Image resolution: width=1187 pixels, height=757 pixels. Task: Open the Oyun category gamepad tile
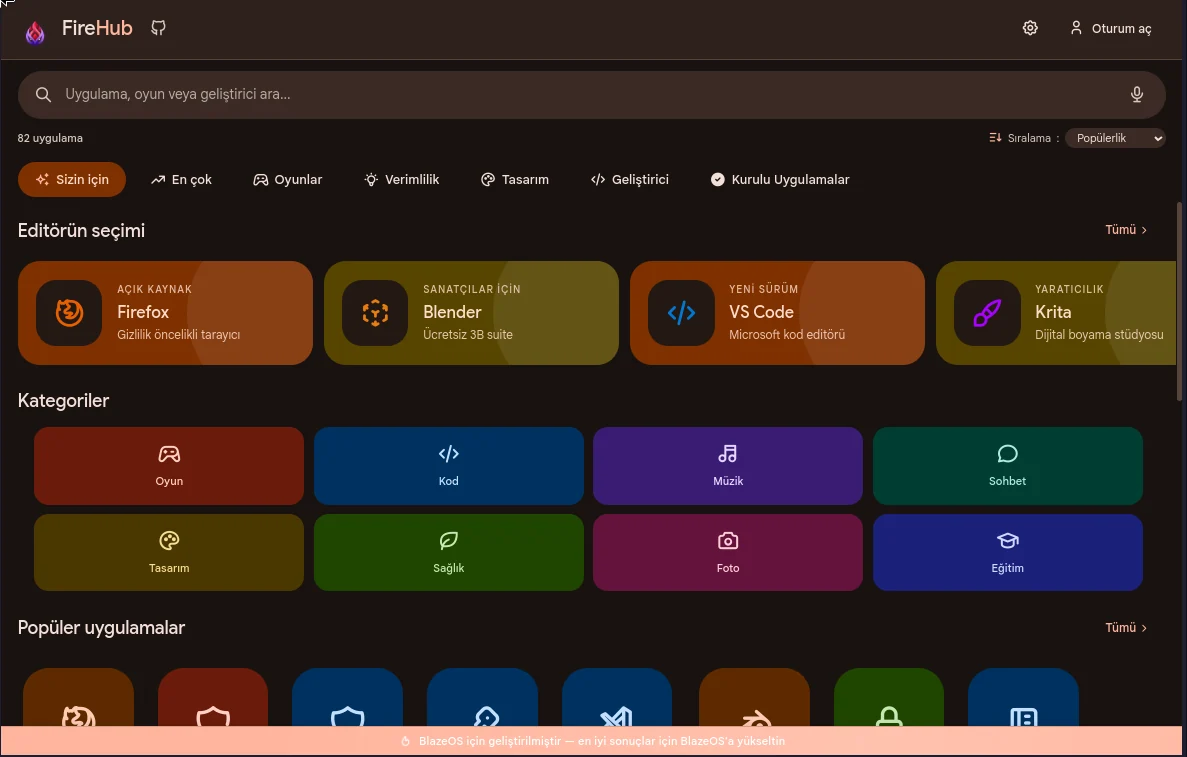[x=169, y=466]
